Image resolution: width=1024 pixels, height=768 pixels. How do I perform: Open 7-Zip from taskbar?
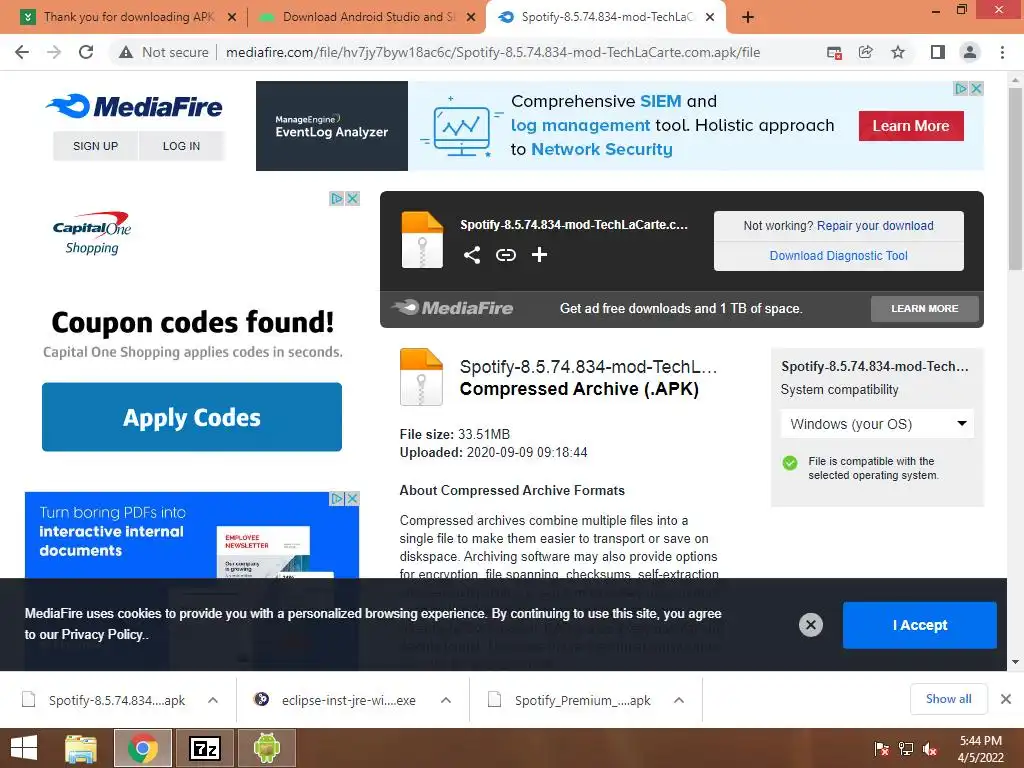click(x=204, y=748)
